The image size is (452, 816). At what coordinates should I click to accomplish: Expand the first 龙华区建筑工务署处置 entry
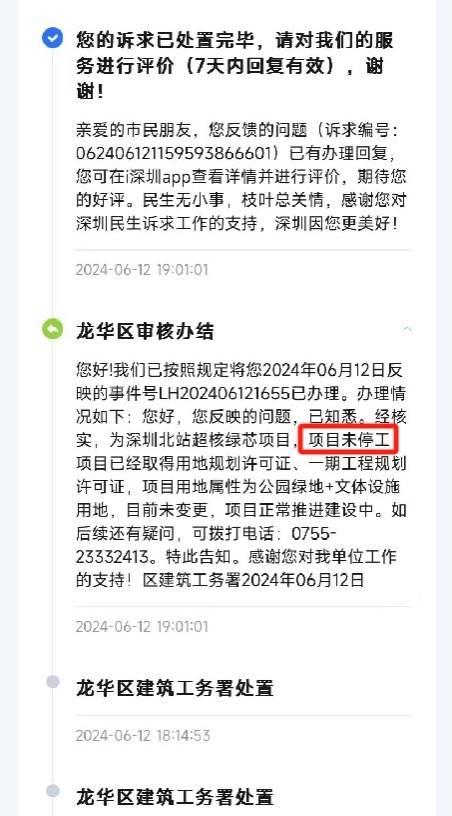click(175, 688)
